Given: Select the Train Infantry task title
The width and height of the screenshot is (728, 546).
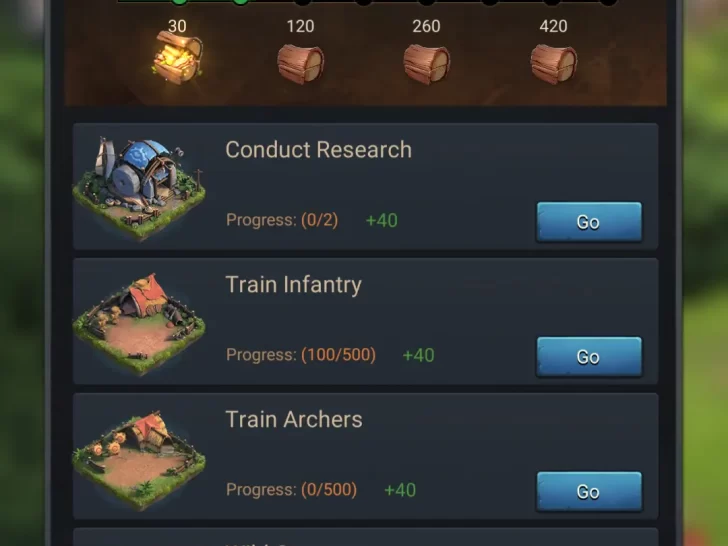Looking at the screenshot, I should coord(293,285).
